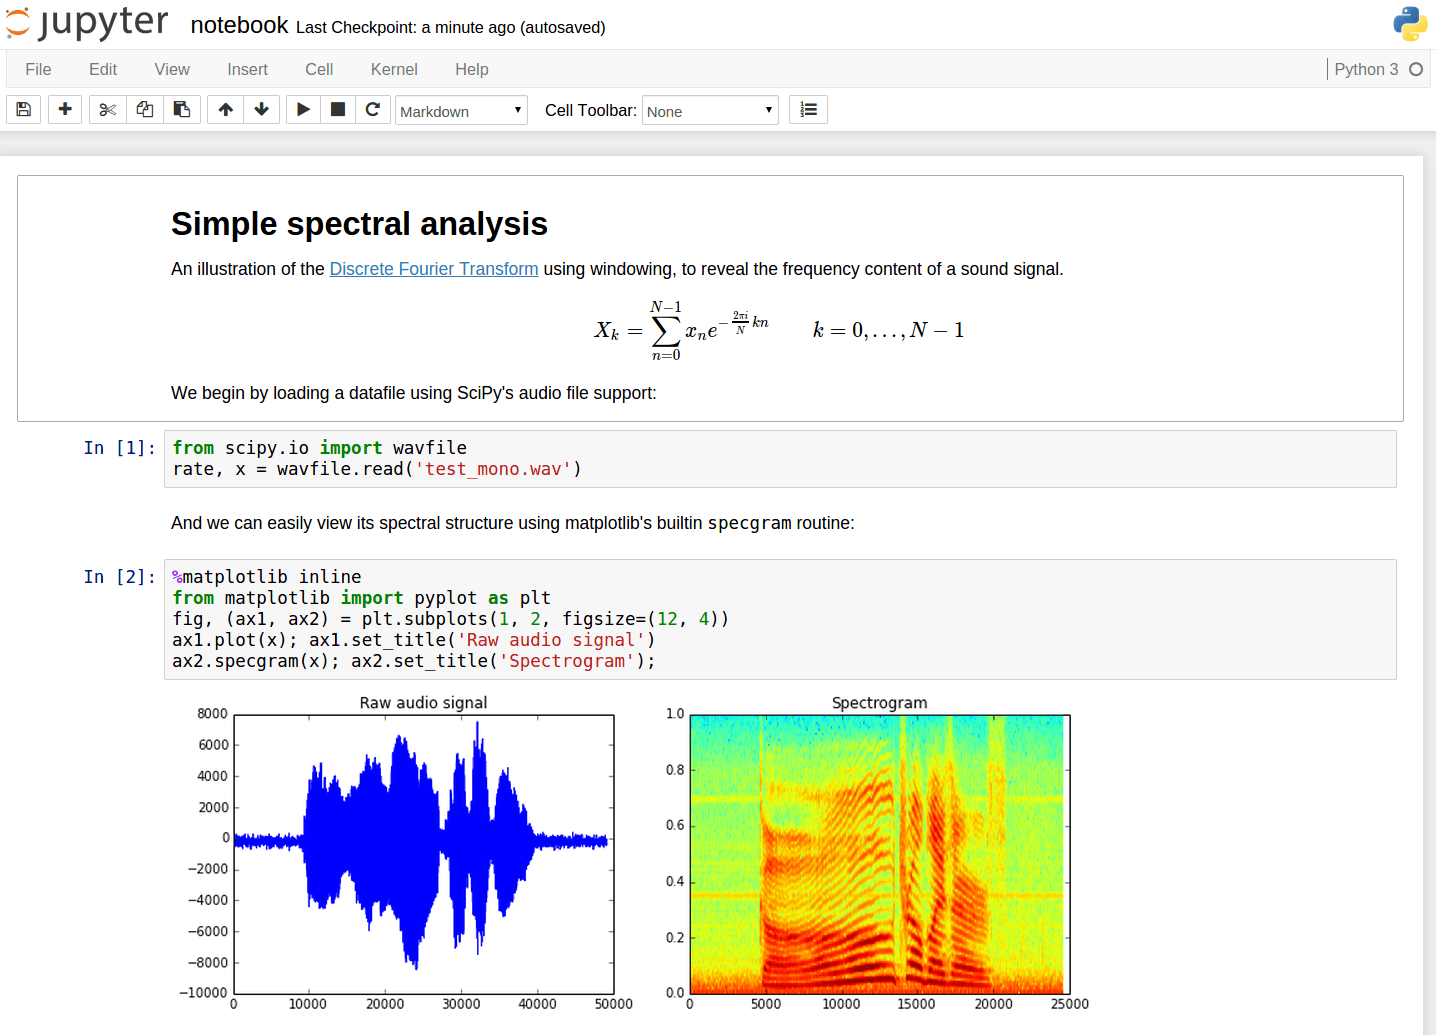Screen dimensions: 1436x1035
Task: Click the Jupyter logo
Action: (87, 22)
